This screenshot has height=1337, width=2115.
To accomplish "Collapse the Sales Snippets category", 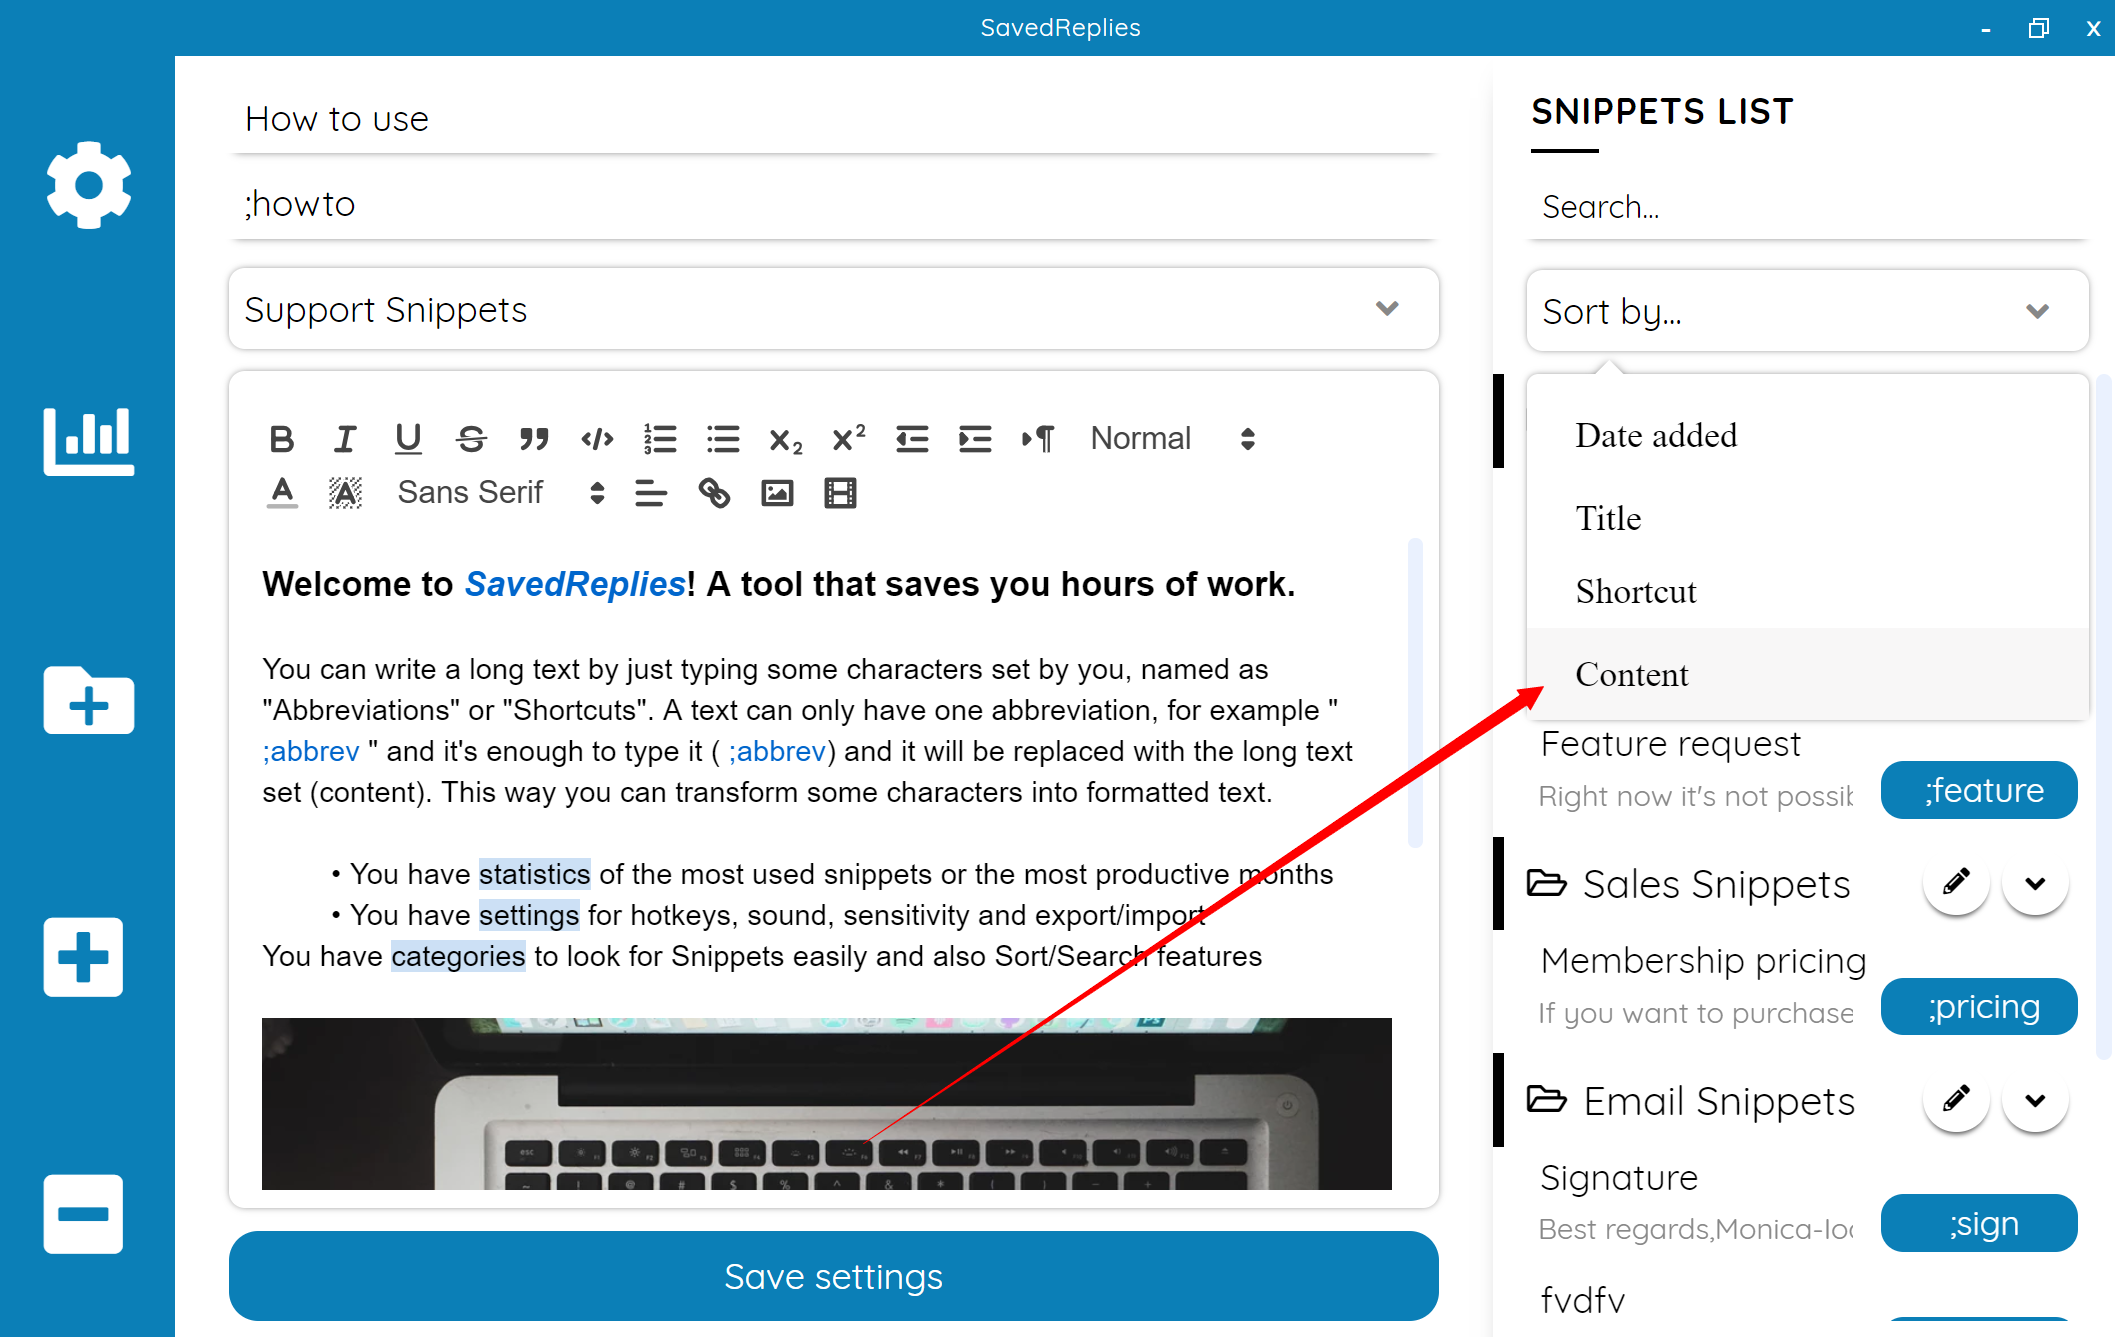I will pos(2035,883).
